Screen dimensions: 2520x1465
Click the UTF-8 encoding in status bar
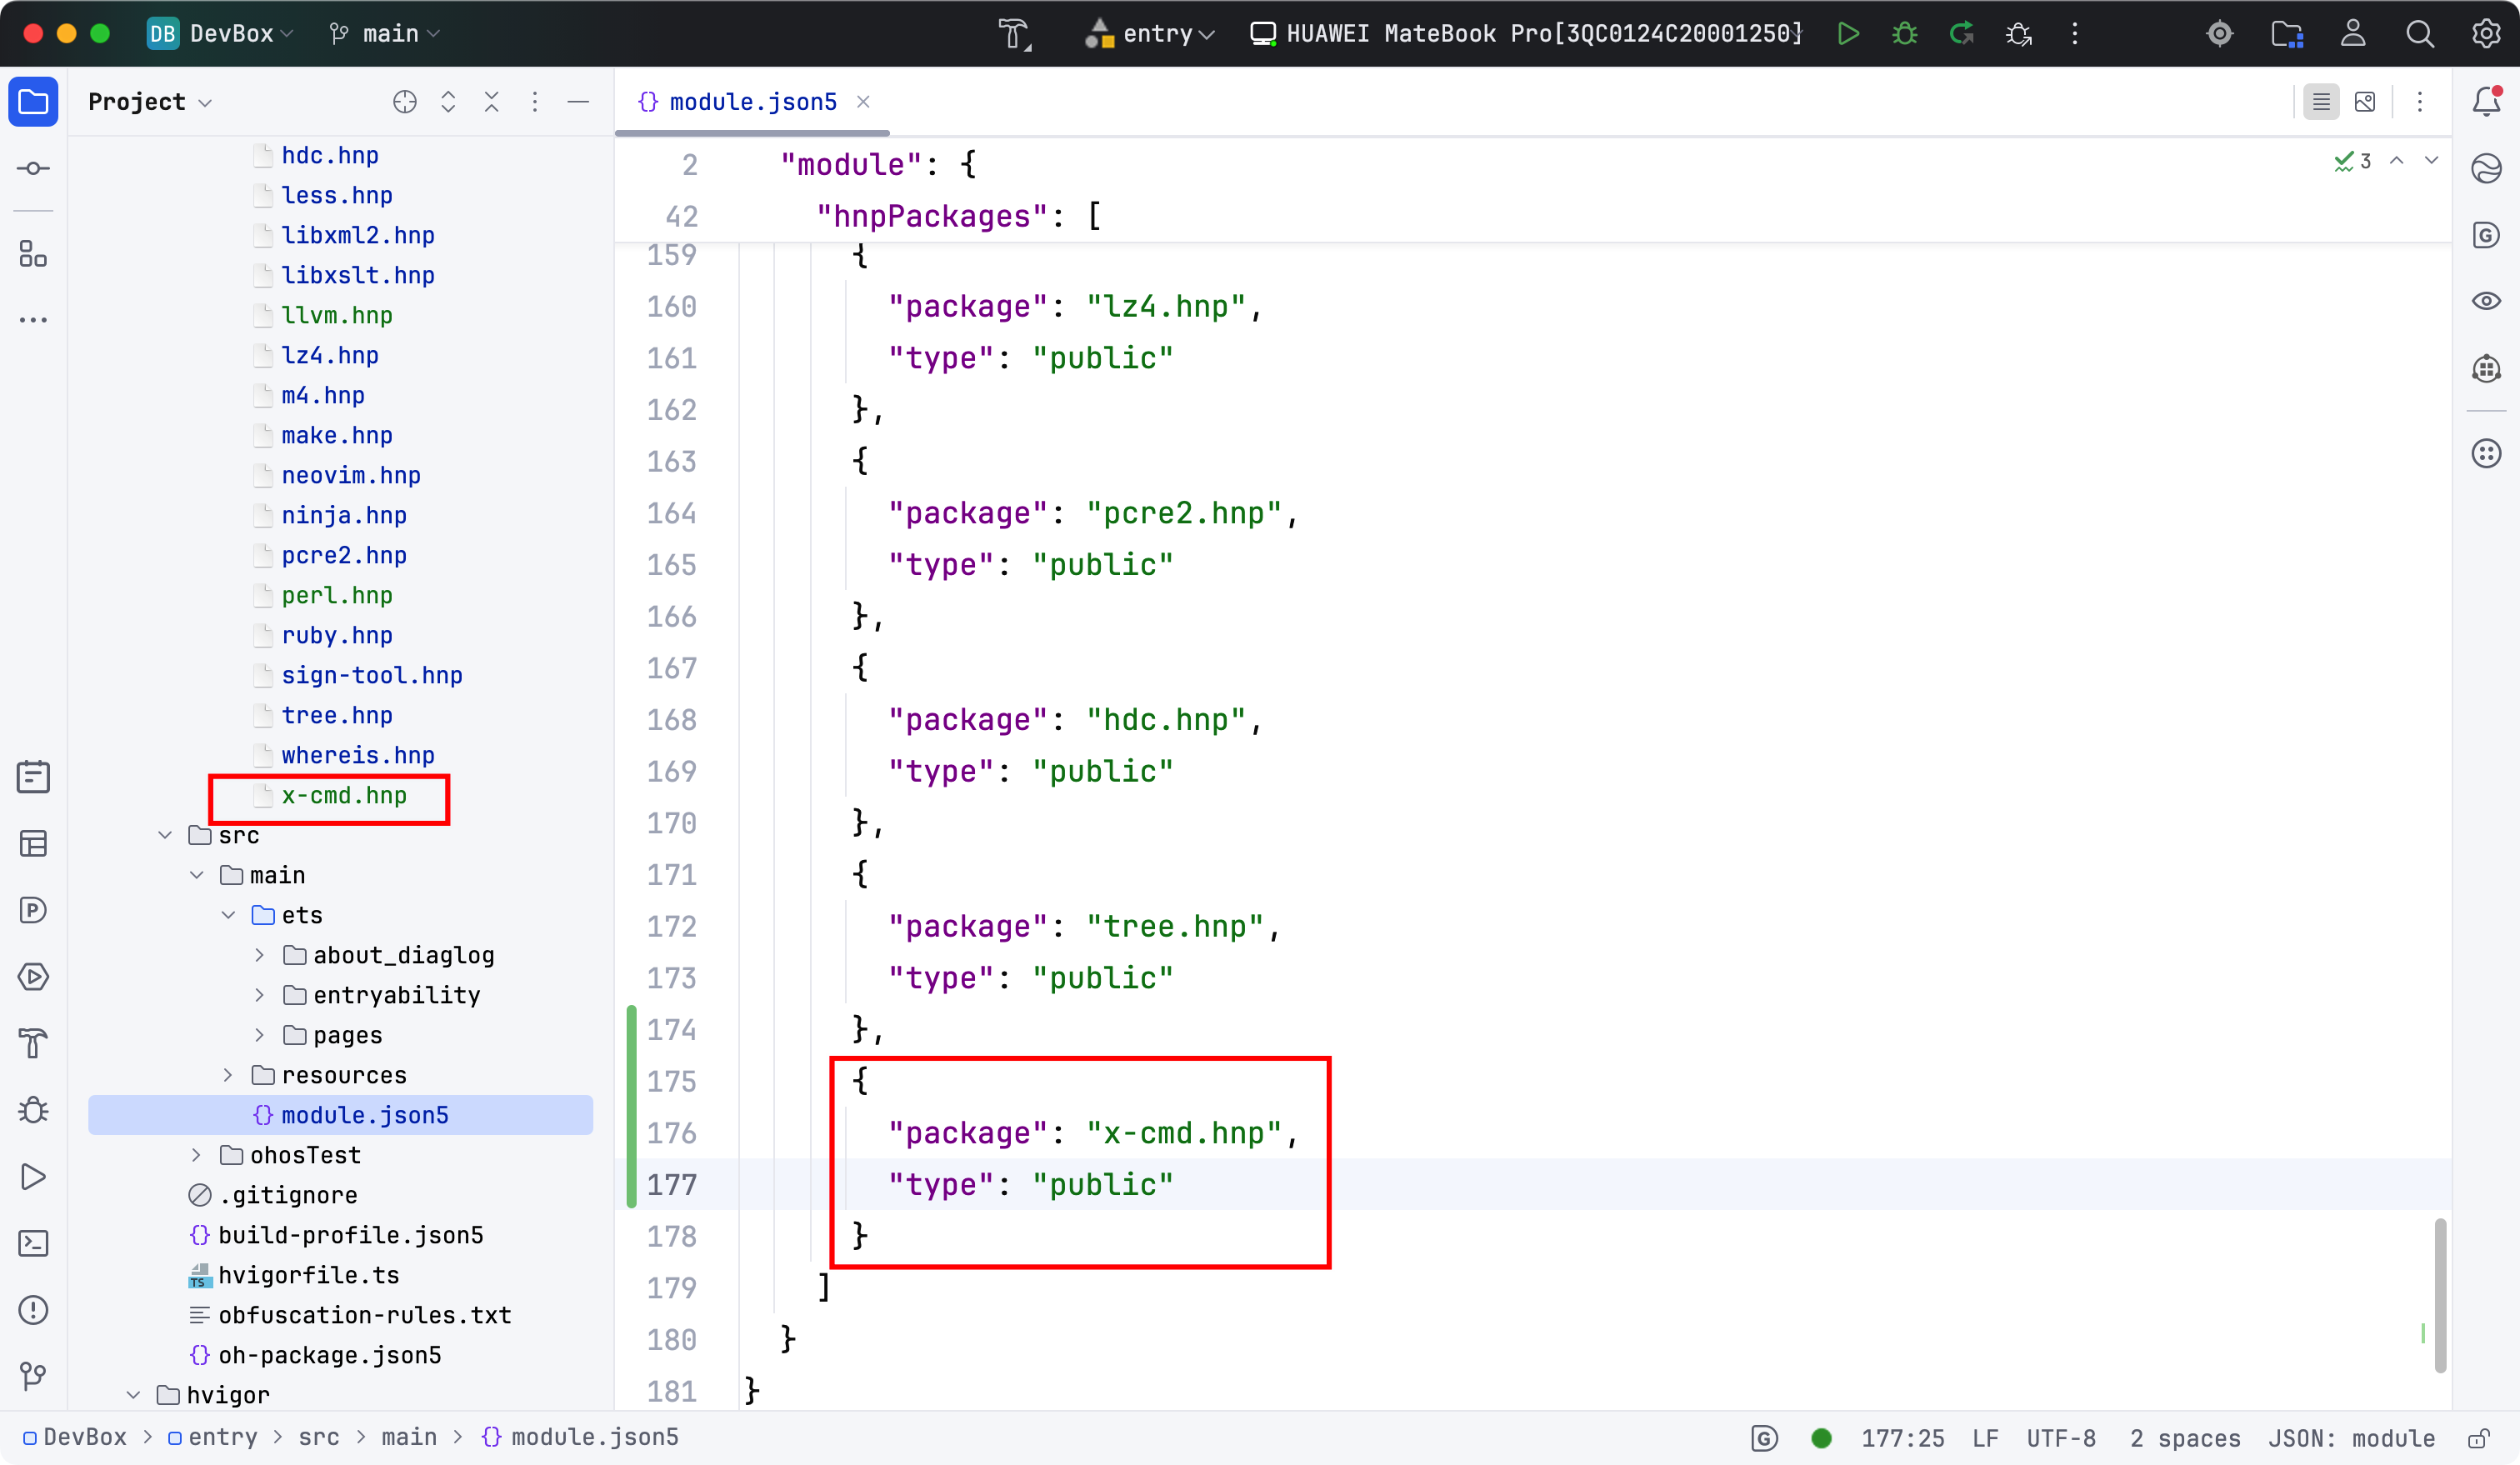tap(2060, 1438)
